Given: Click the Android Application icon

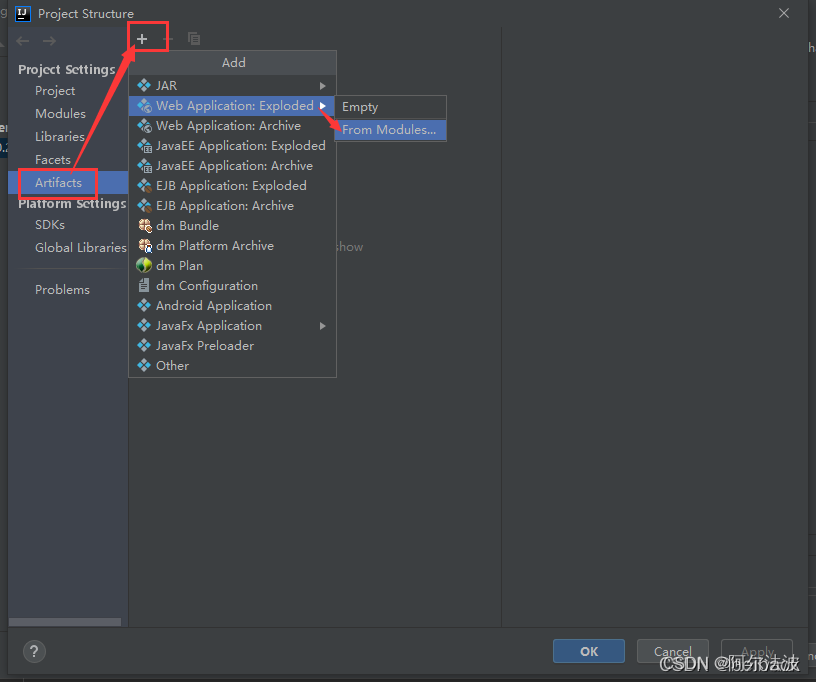Looking at the screenshot, I should [144, 305].
